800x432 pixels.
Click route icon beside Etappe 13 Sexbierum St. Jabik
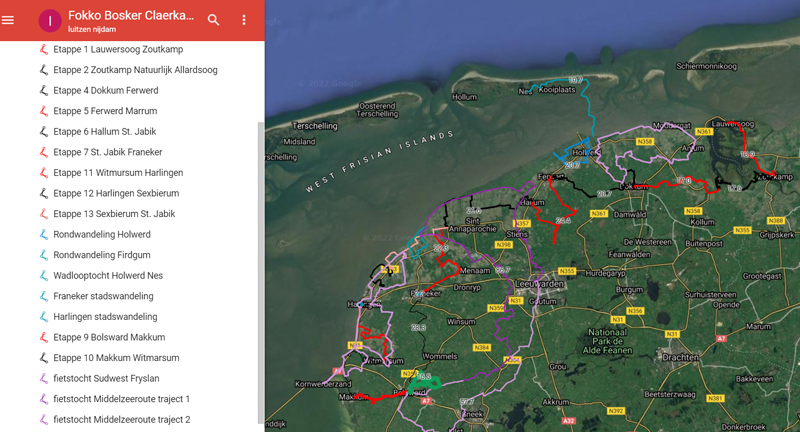(x=44, y=214)
